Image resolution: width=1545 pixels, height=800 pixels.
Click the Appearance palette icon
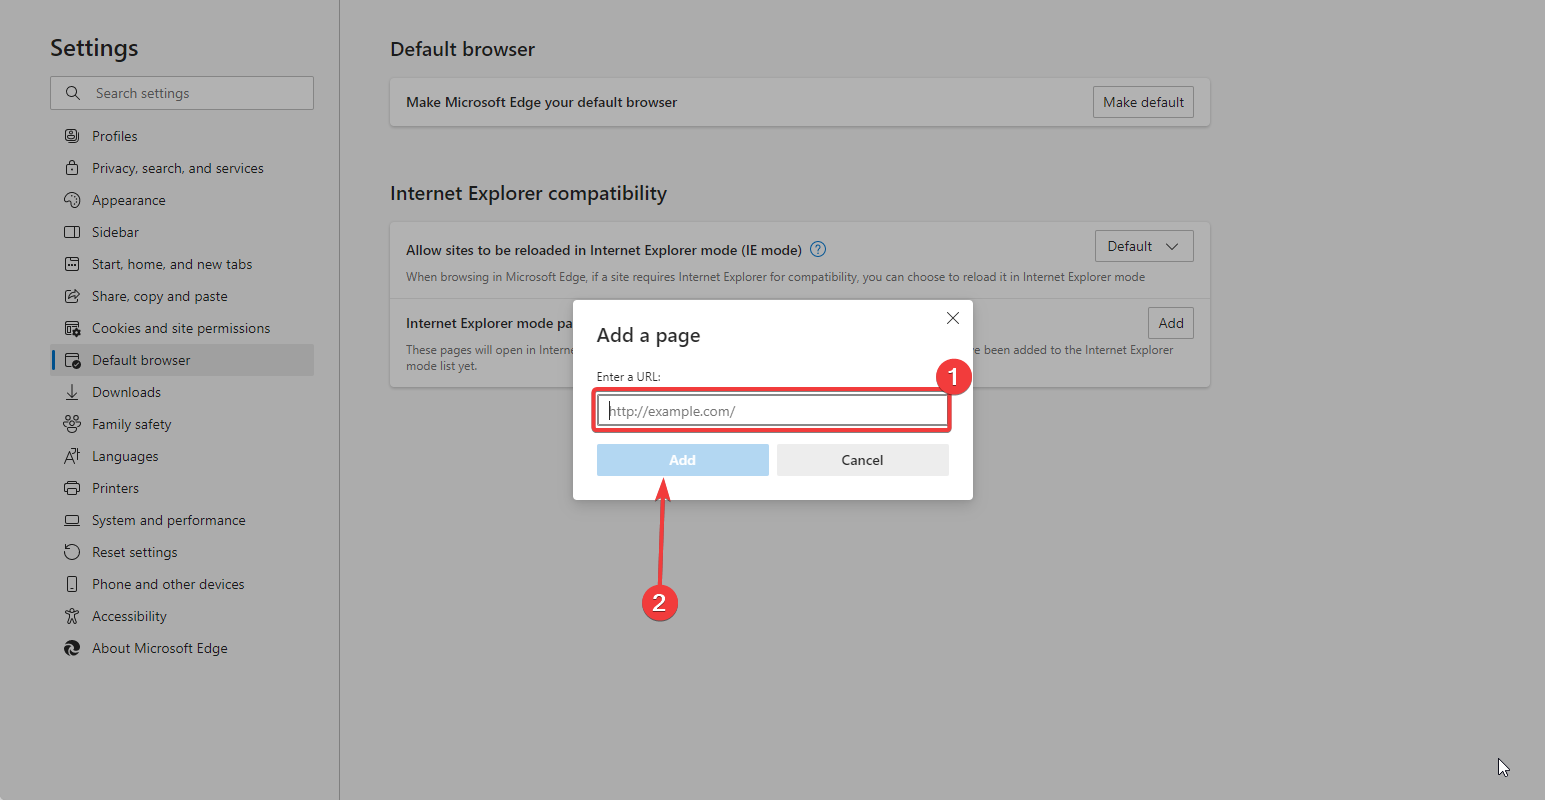(72, 200)
